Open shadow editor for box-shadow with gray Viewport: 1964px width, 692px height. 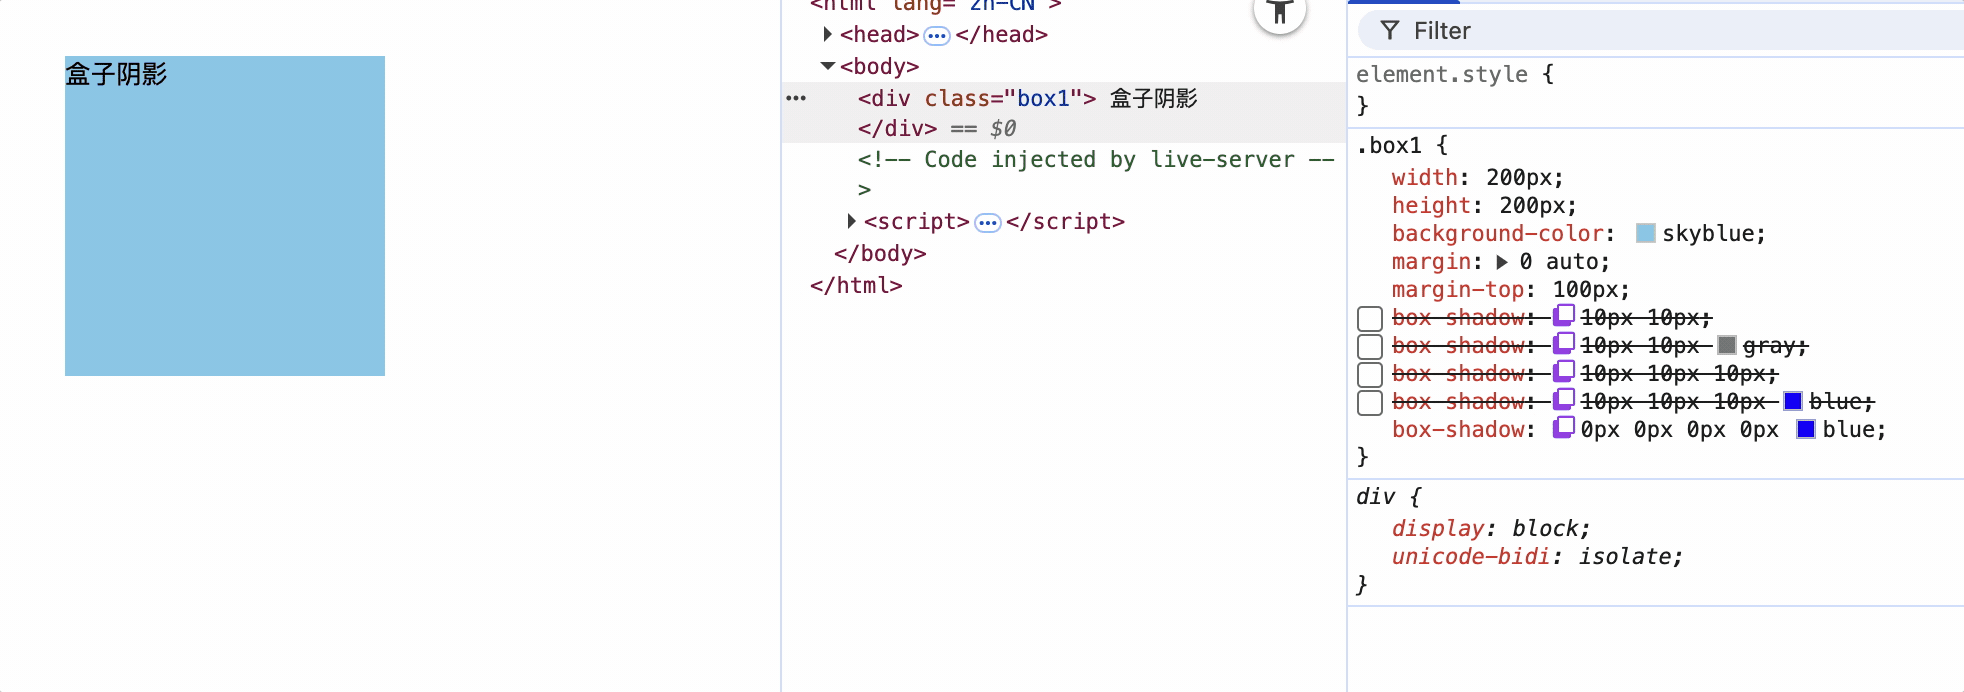1563,344
